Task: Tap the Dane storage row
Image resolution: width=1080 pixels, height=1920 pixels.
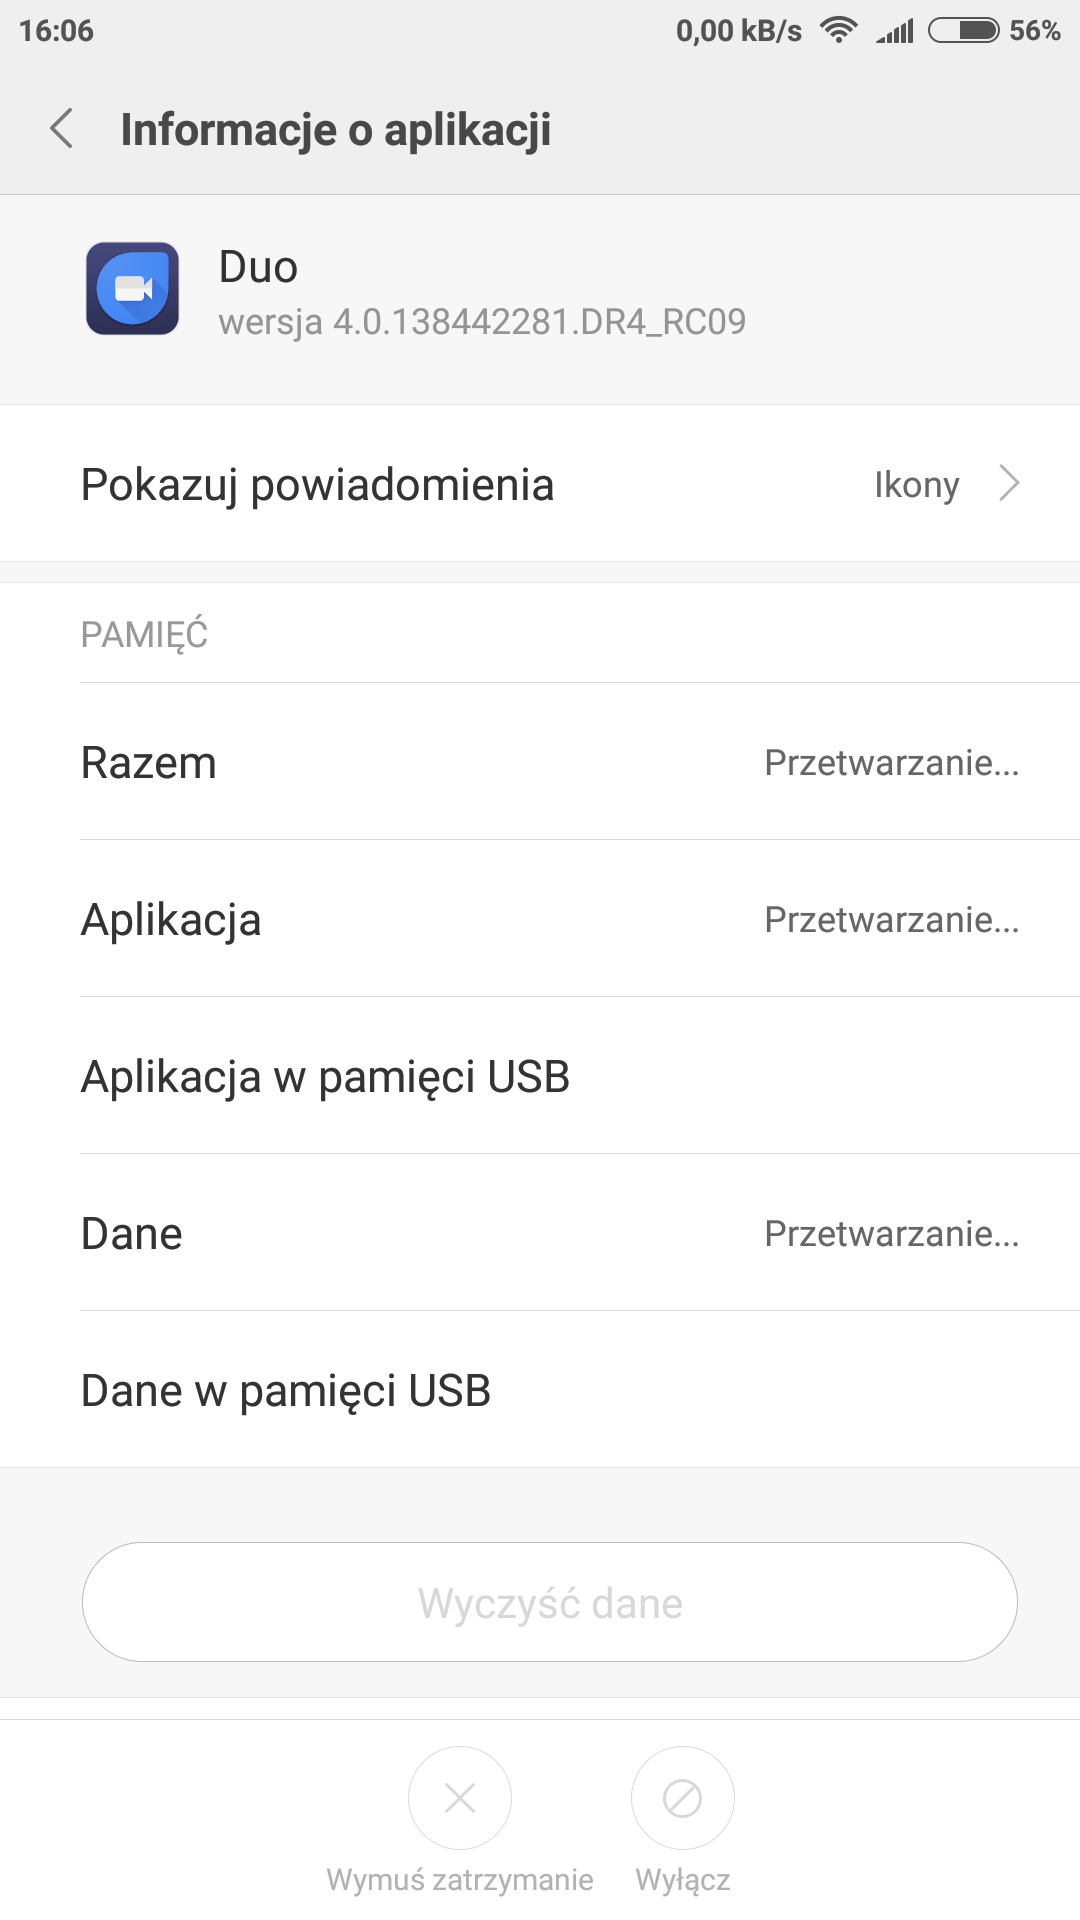Action: pos(540,1234)
